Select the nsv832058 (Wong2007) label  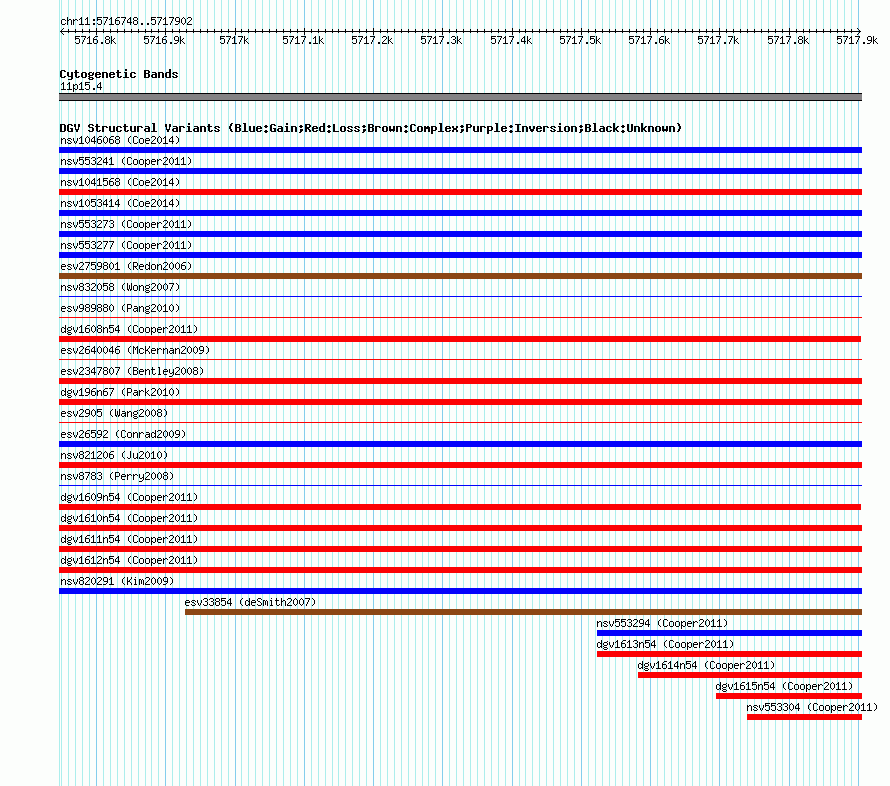120,287
